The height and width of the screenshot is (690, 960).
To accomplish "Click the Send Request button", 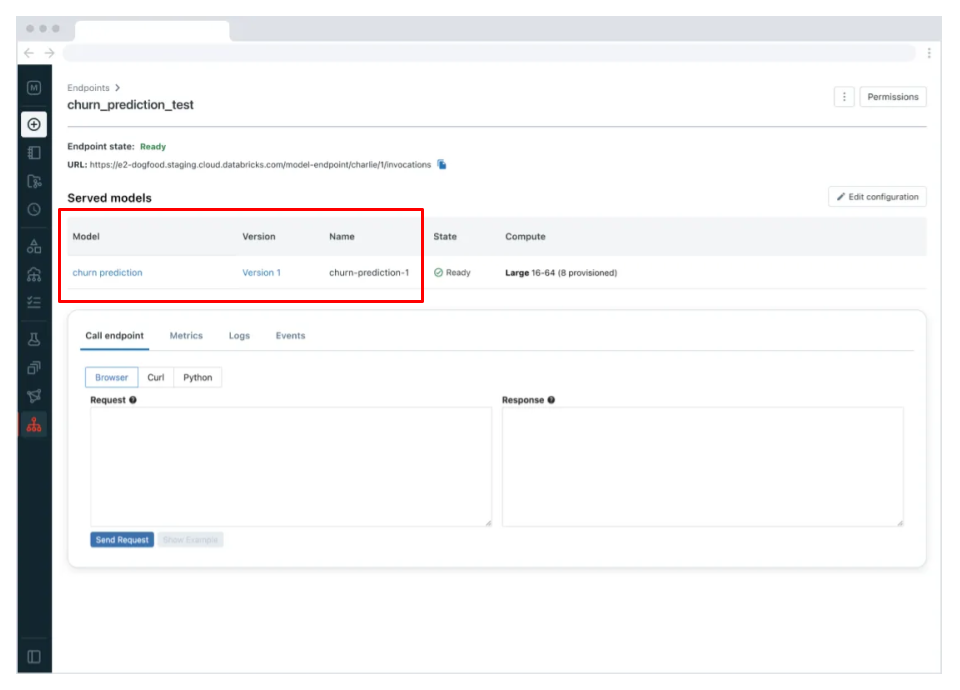I will tap(122, 539).
